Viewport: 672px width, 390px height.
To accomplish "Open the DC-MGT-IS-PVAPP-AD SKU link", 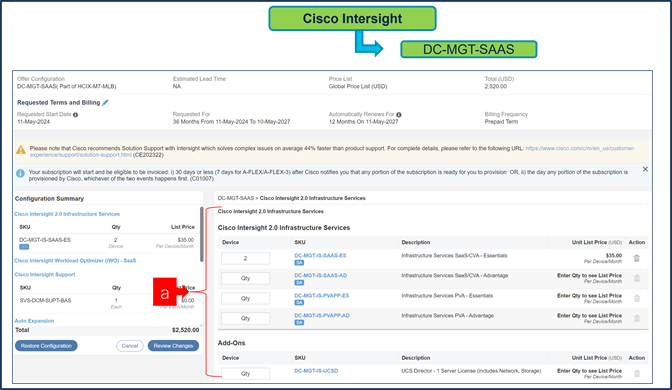I will pyautogui.click(x=322, y=315).
